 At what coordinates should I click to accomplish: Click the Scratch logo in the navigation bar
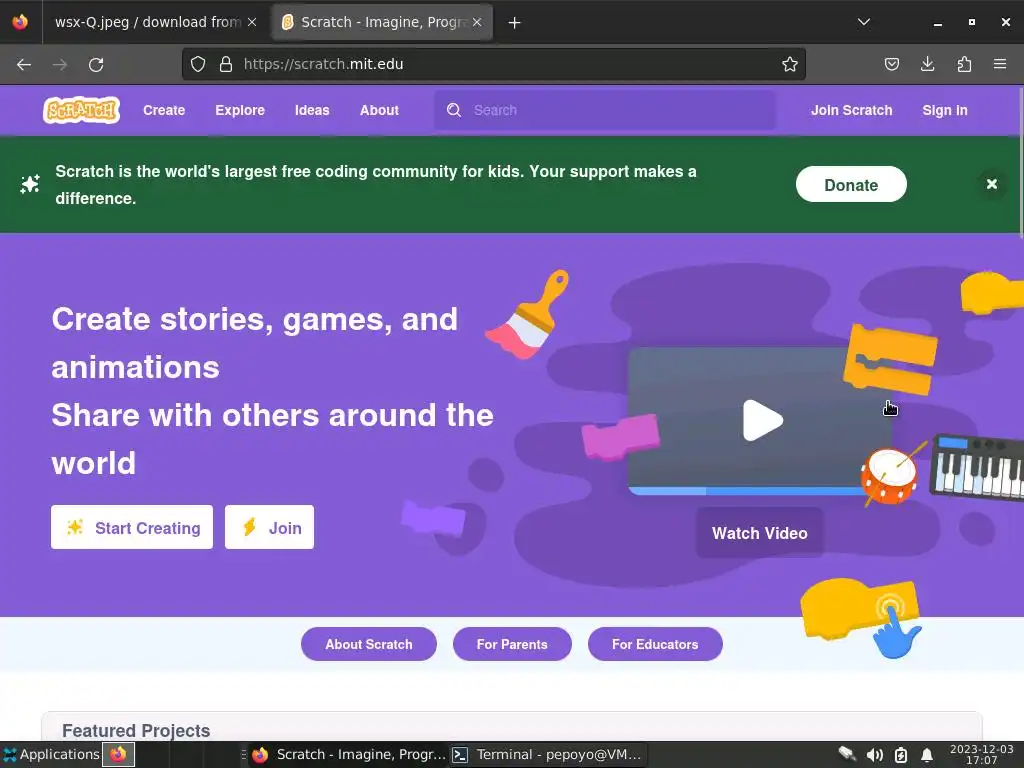pos(82,110)
